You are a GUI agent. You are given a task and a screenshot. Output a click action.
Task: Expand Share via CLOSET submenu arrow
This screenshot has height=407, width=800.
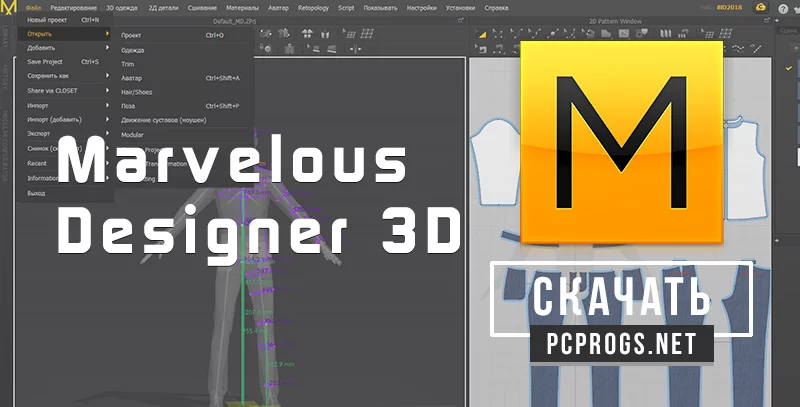107,90
